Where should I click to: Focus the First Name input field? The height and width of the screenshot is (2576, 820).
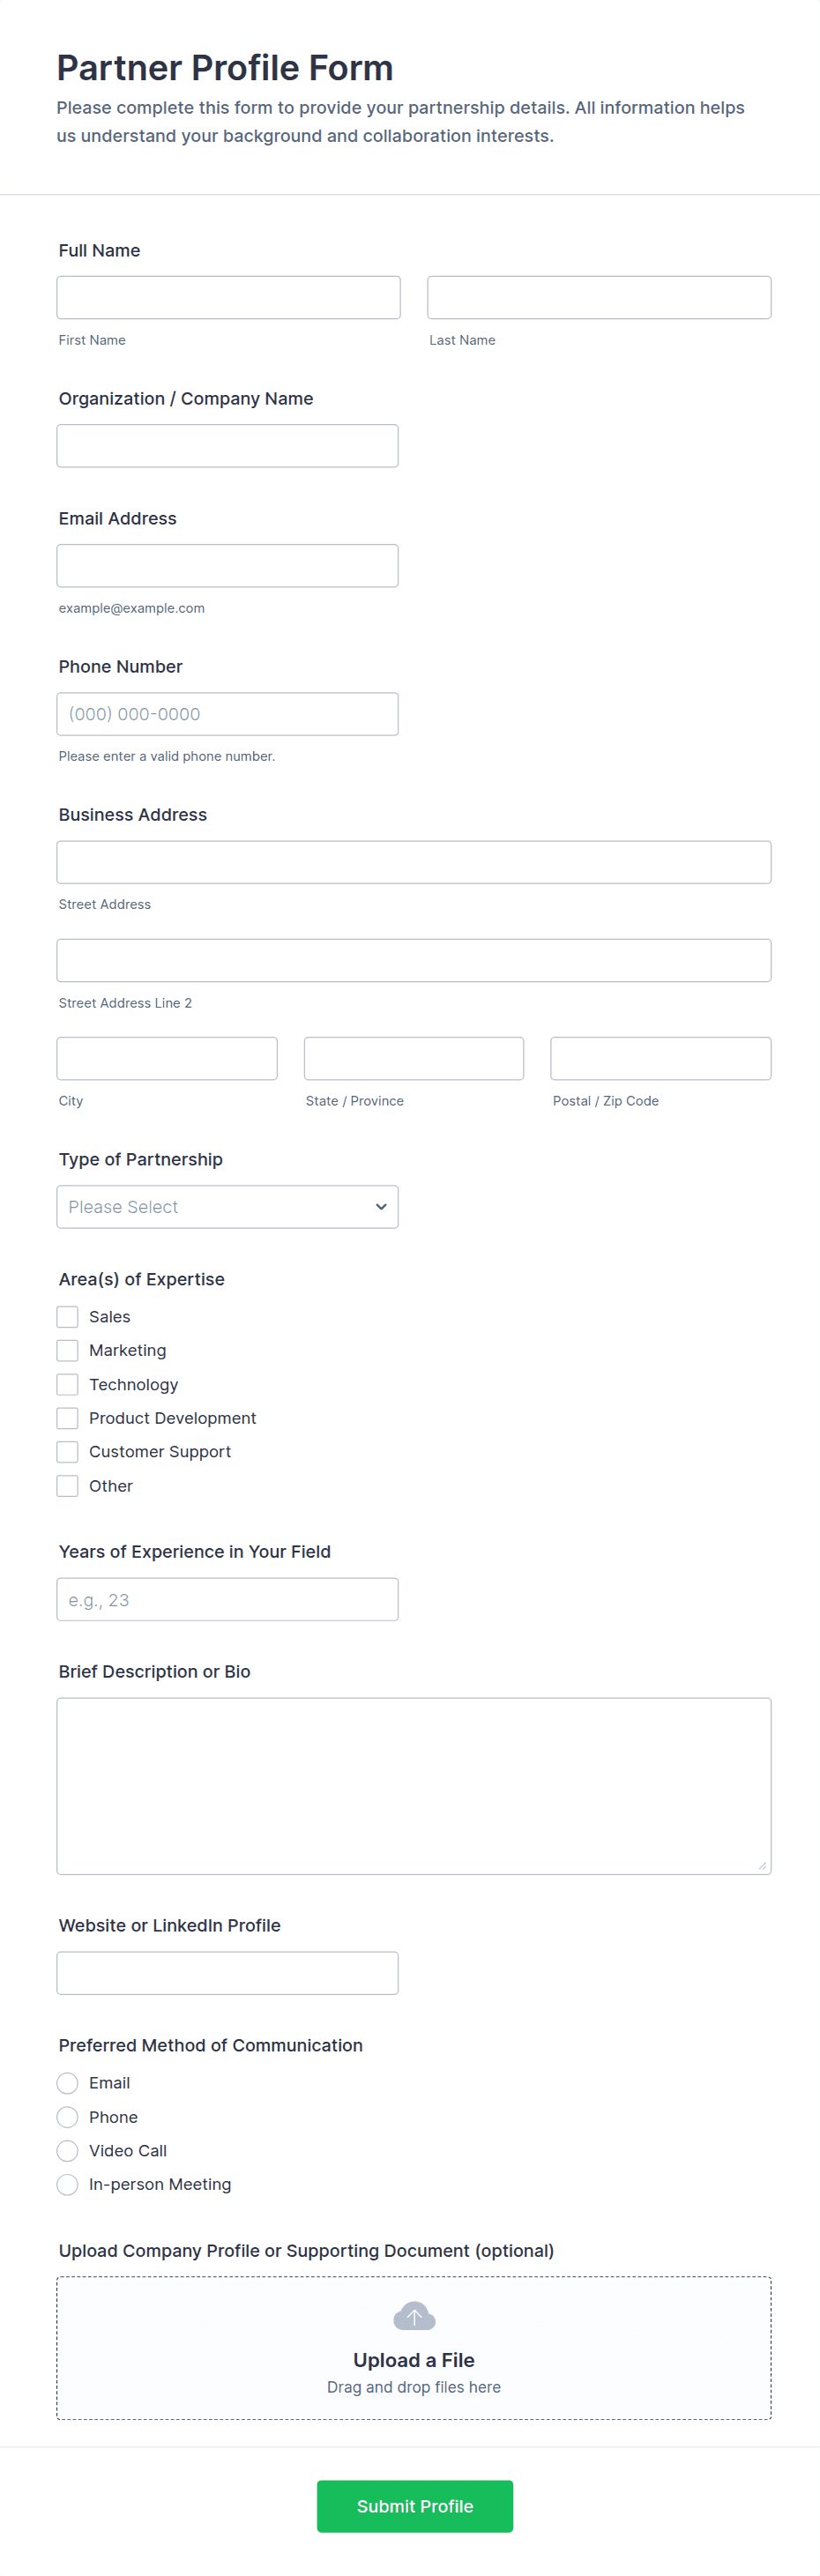point(228,298)
